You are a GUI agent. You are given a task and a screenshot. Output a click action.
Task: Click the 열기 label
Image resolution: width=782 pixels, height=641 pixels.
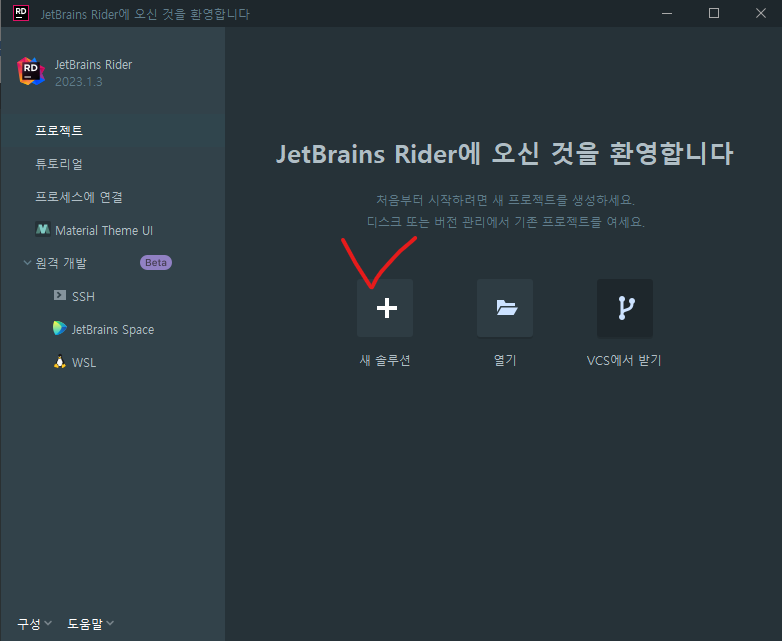coord(505,360)
